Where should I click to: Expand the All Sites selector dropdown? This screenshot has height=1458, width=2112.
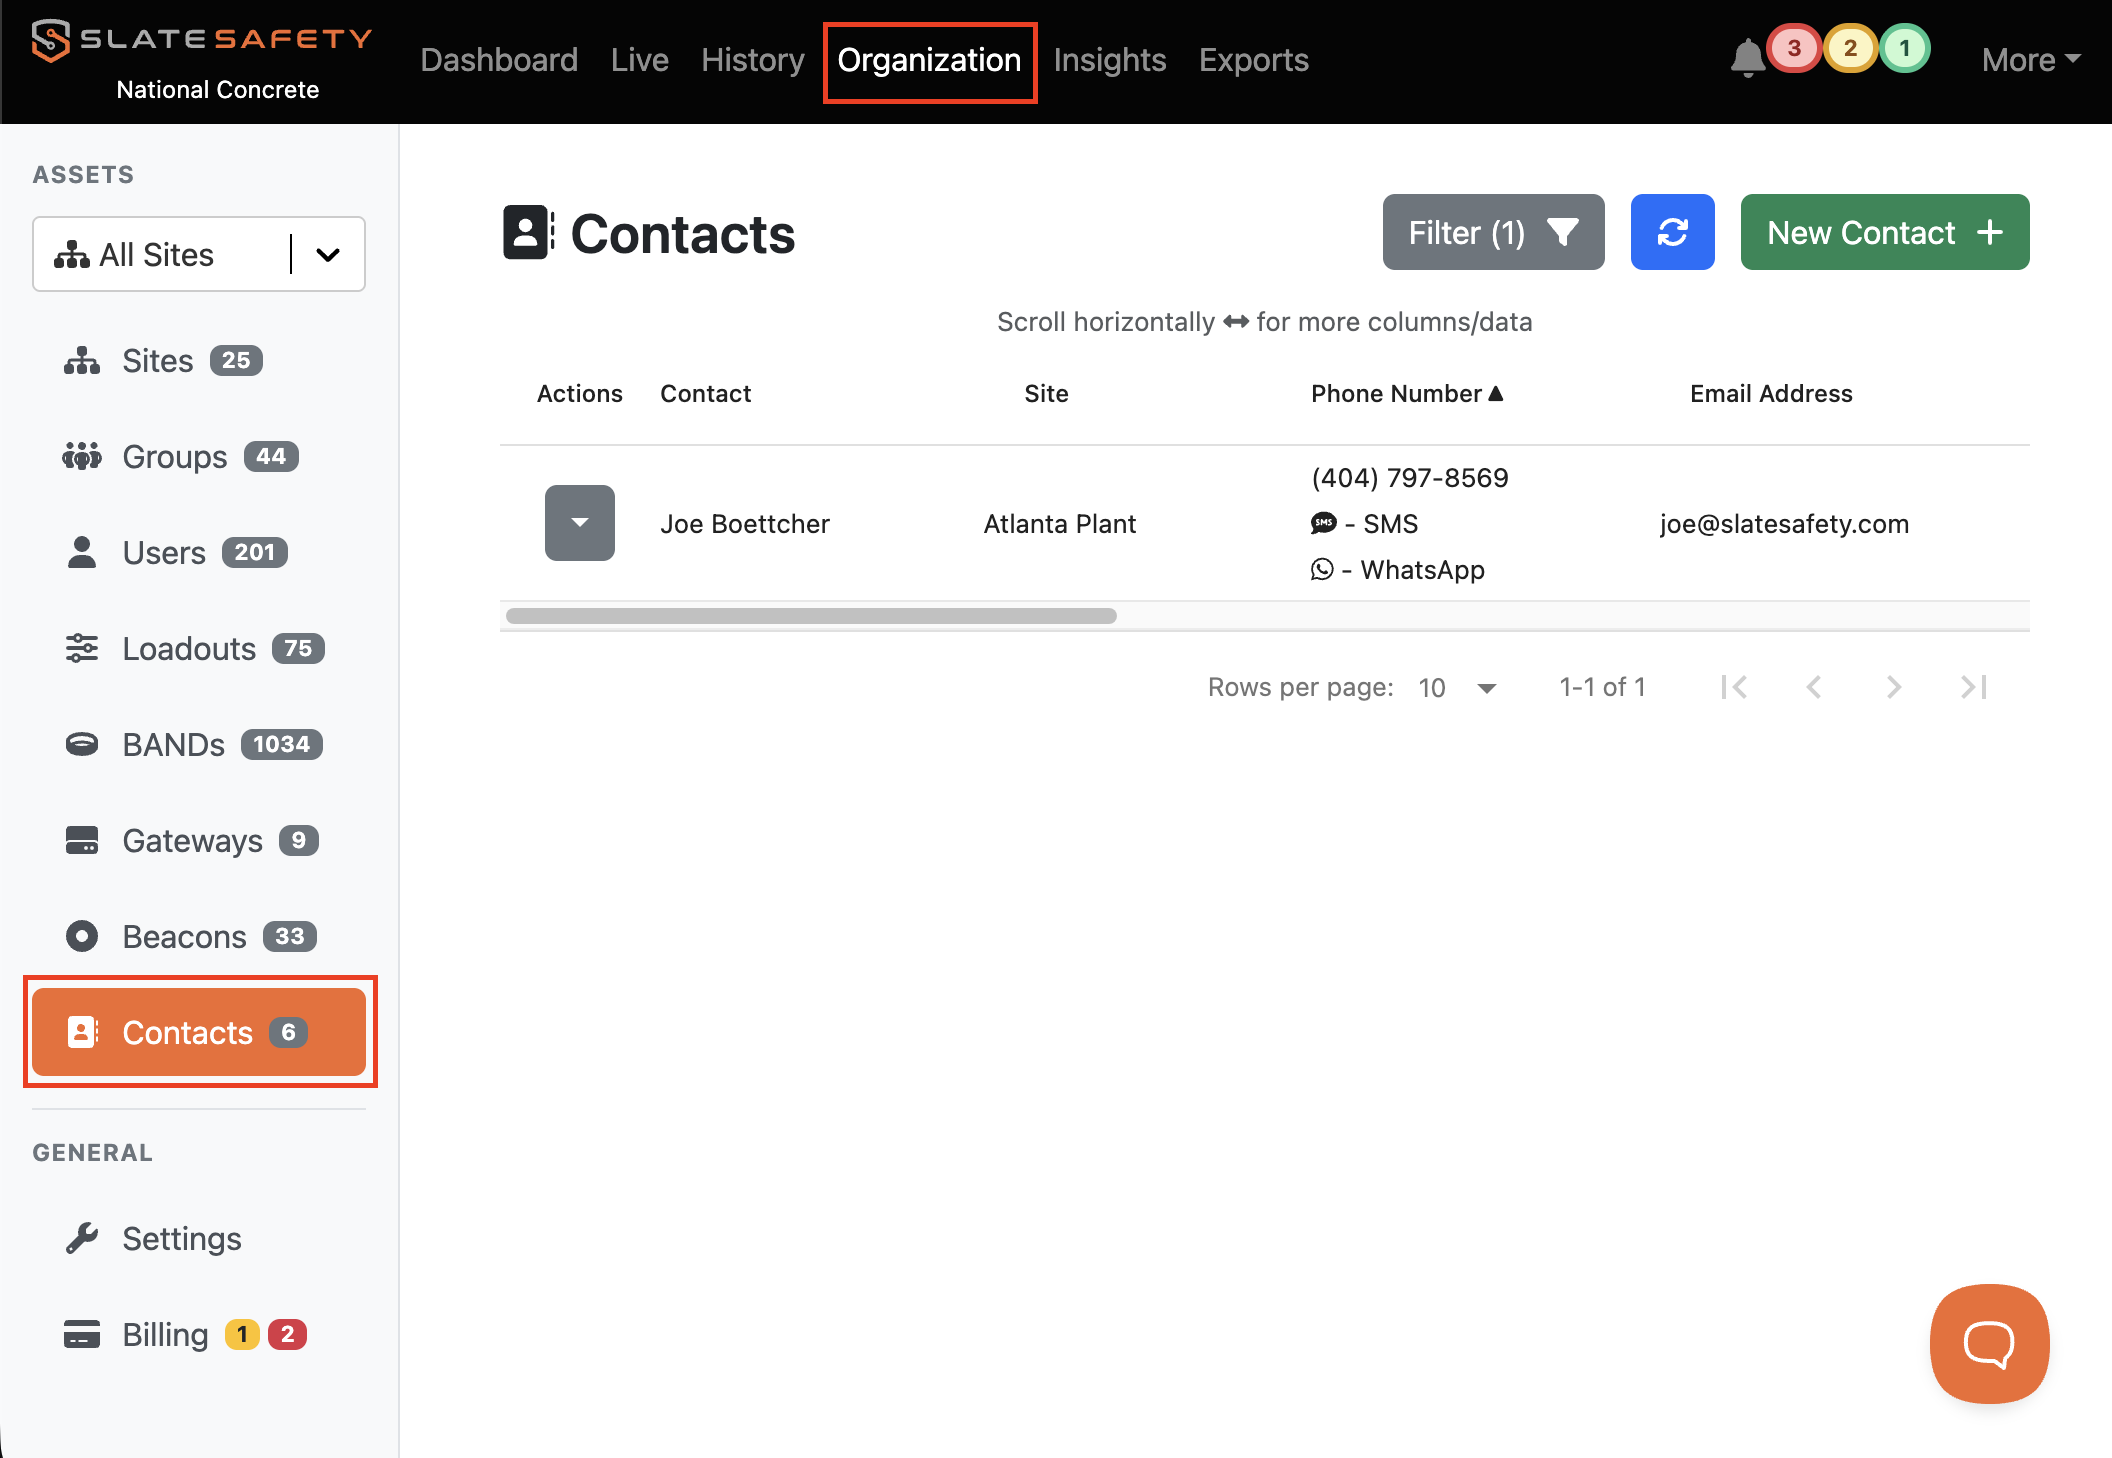327,255
